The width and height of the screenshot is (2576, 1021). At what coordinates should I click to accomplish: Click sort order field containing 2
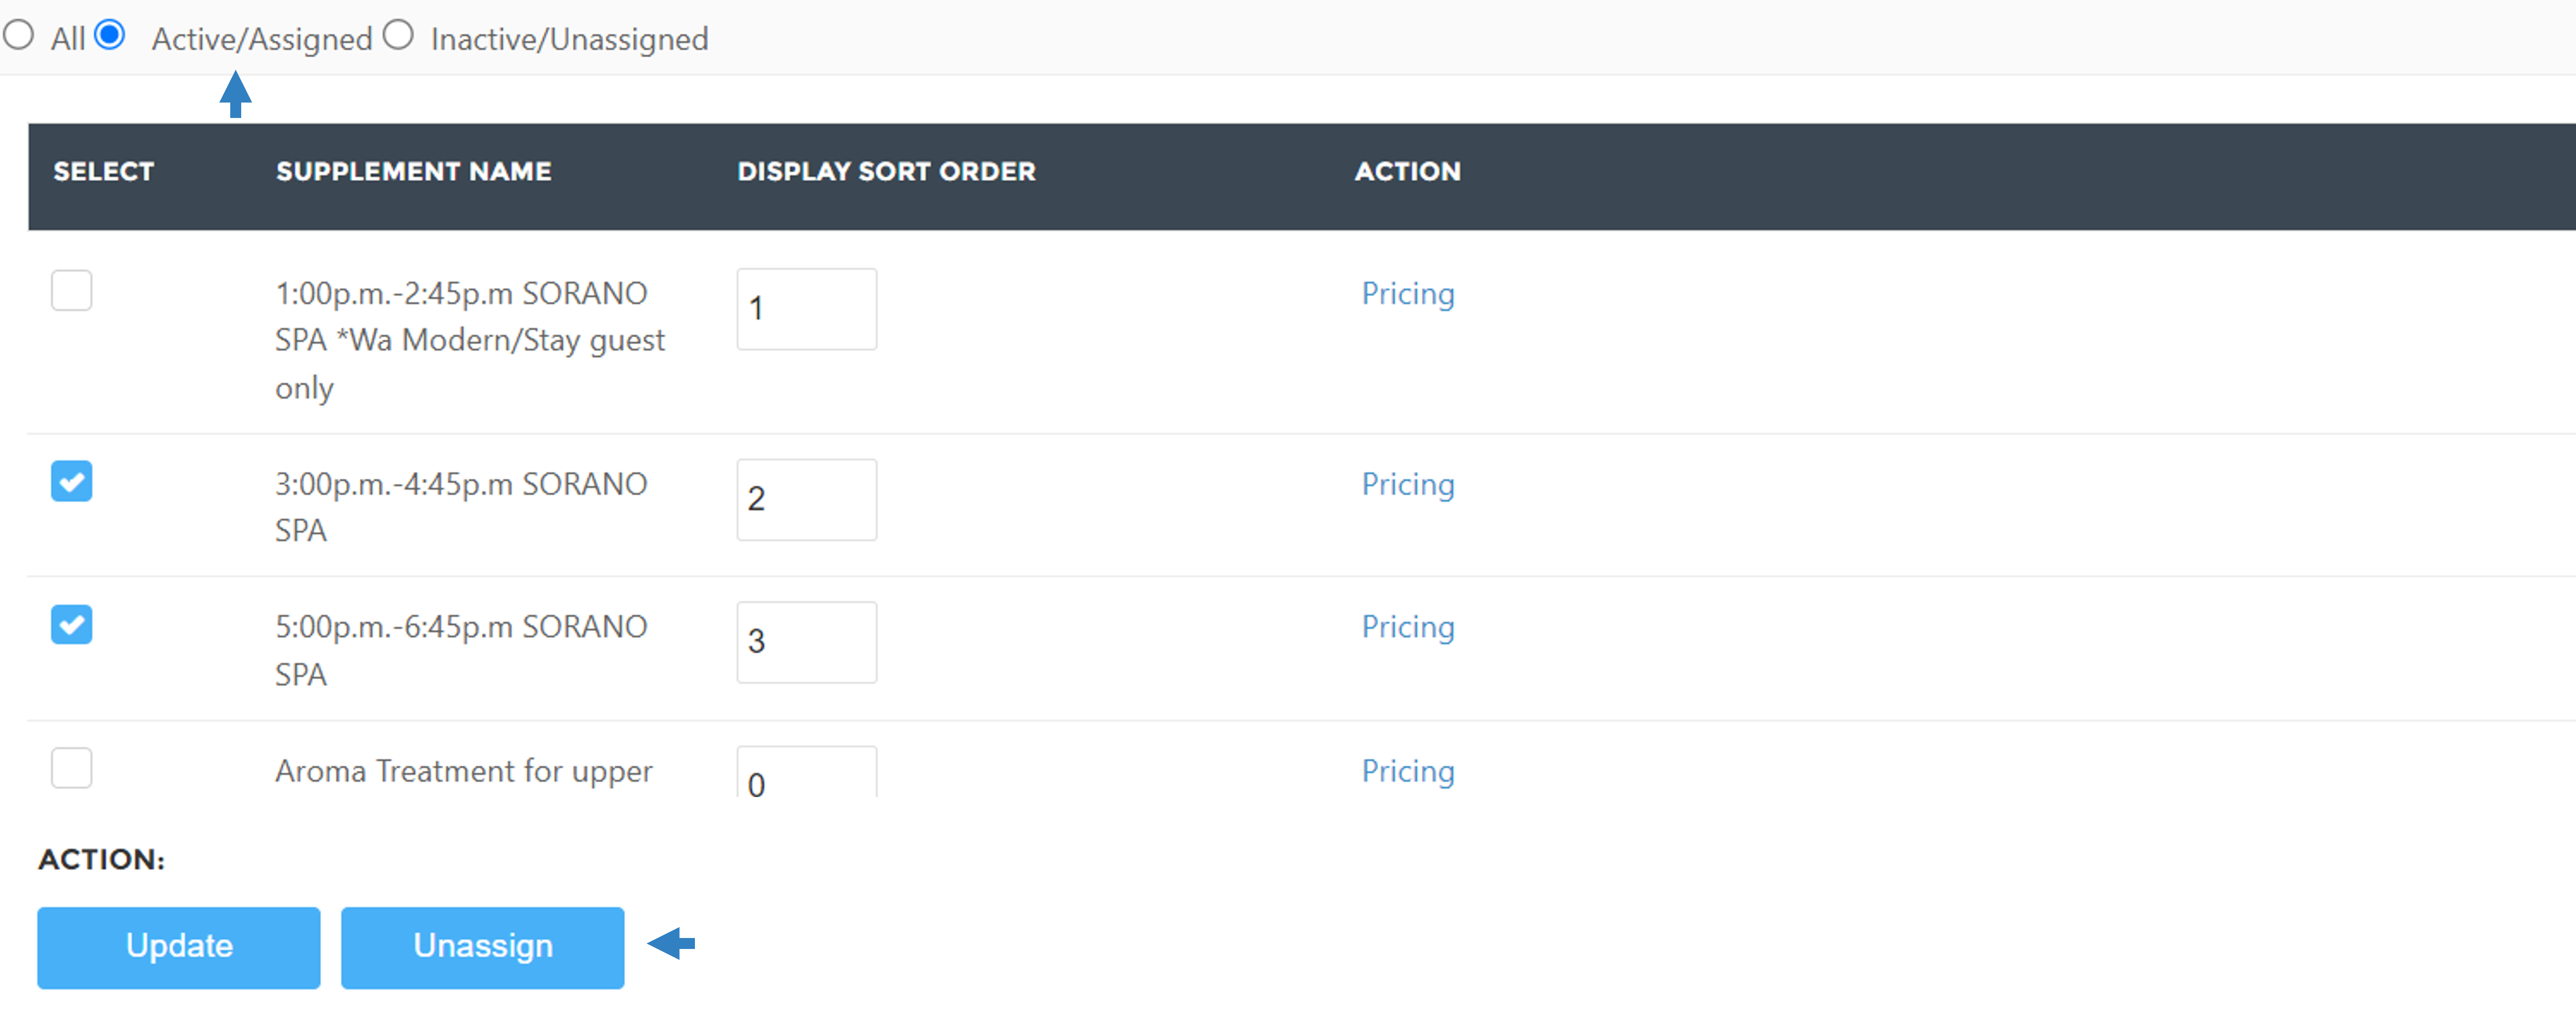(807, 500)
